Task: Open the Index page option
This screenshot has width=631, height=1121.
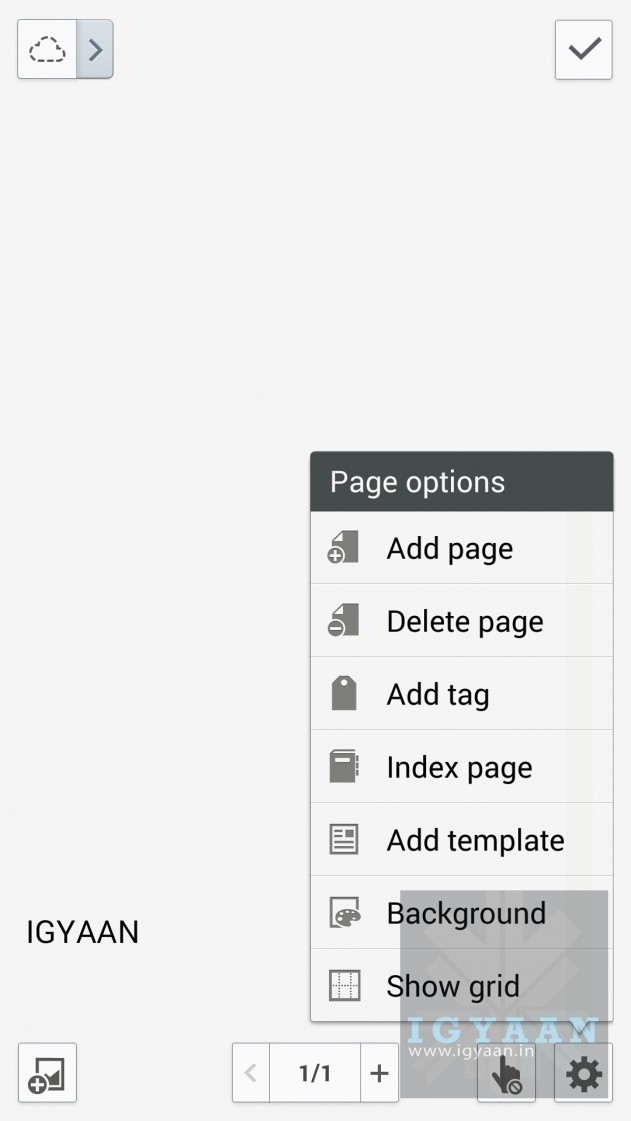Action: 459,767
